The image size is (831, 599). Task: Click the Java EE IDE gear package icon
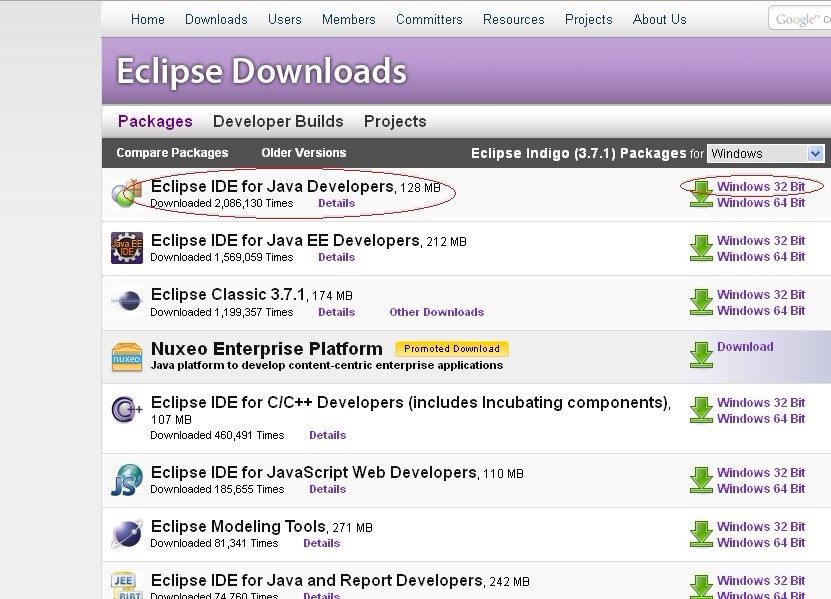pyautogui.click(x=127, y=248)
